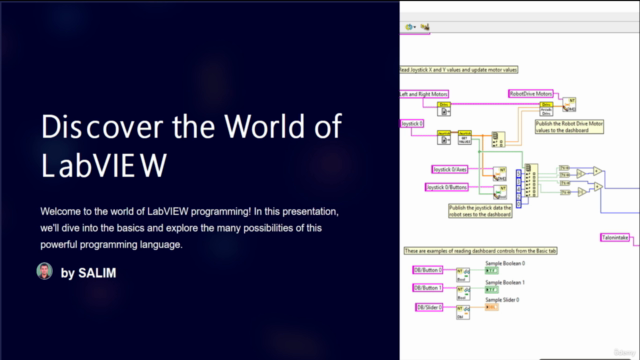
Task: Select the "Publish the joystick data" comment box
Action: click(480, 211)
